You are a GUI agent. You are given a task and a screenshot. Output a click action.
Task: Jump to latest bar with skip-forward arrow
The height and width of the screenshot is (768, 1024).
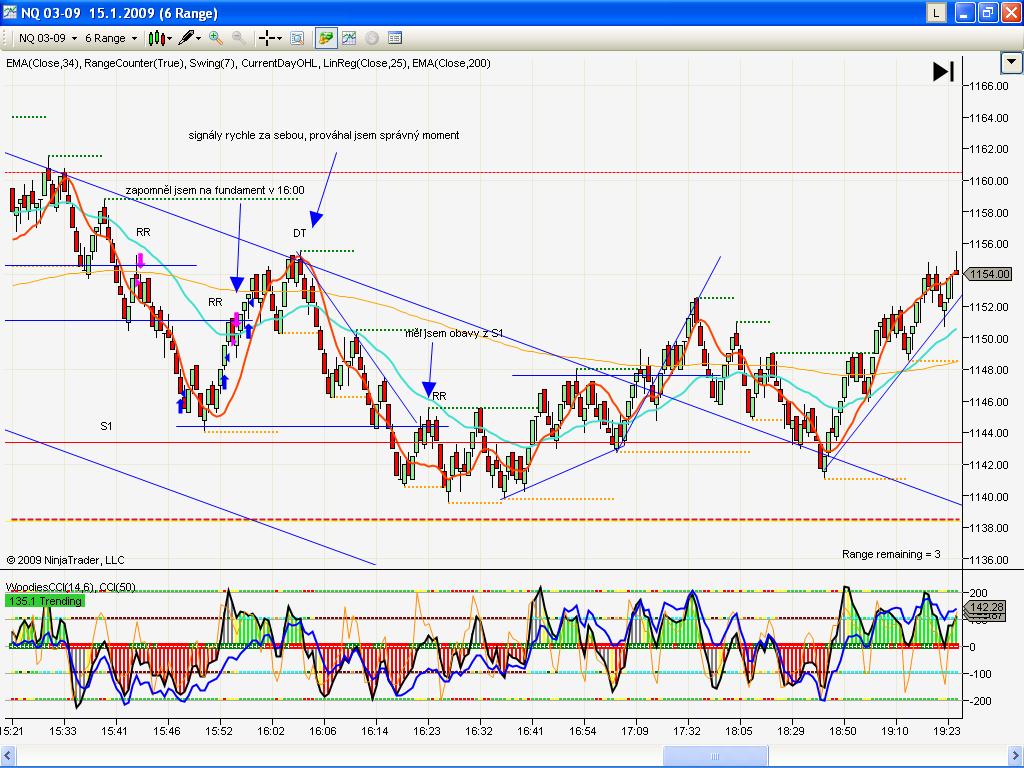click(x=943, y=71)
